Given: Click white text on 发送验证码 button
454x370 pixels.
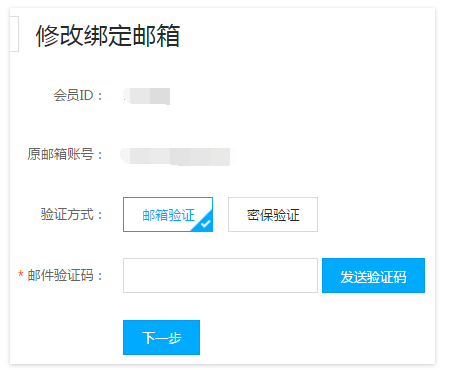Looking at the screenshot, I should [x=373, y=277].
